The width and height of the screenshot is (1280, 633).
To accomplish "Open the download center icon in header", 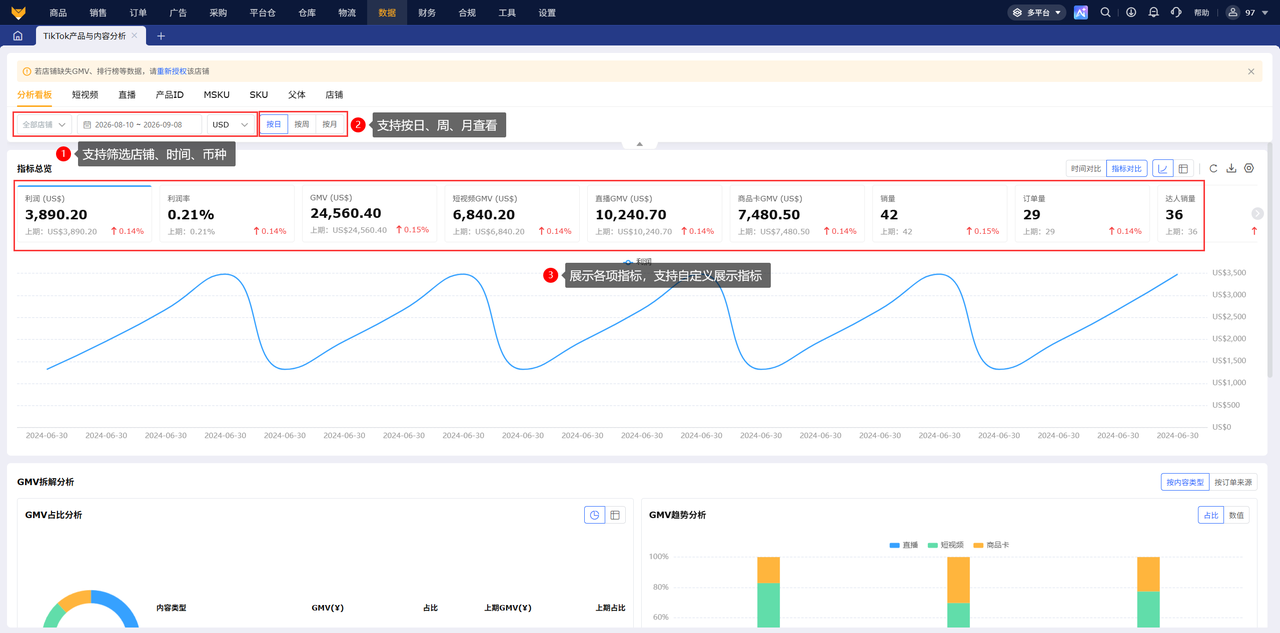I will click(1131, 13).
